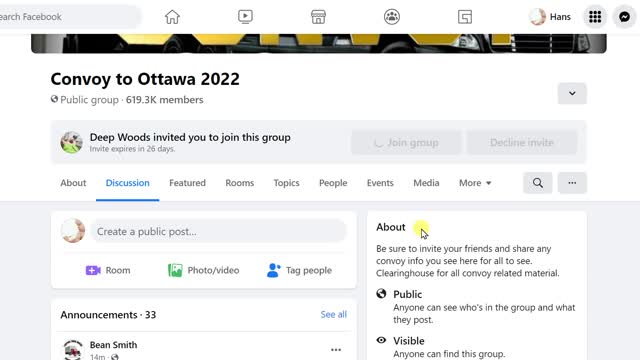This screenshot has height=360, width=640.
Task: Add Photo/video to post
Action: (203, 270)
